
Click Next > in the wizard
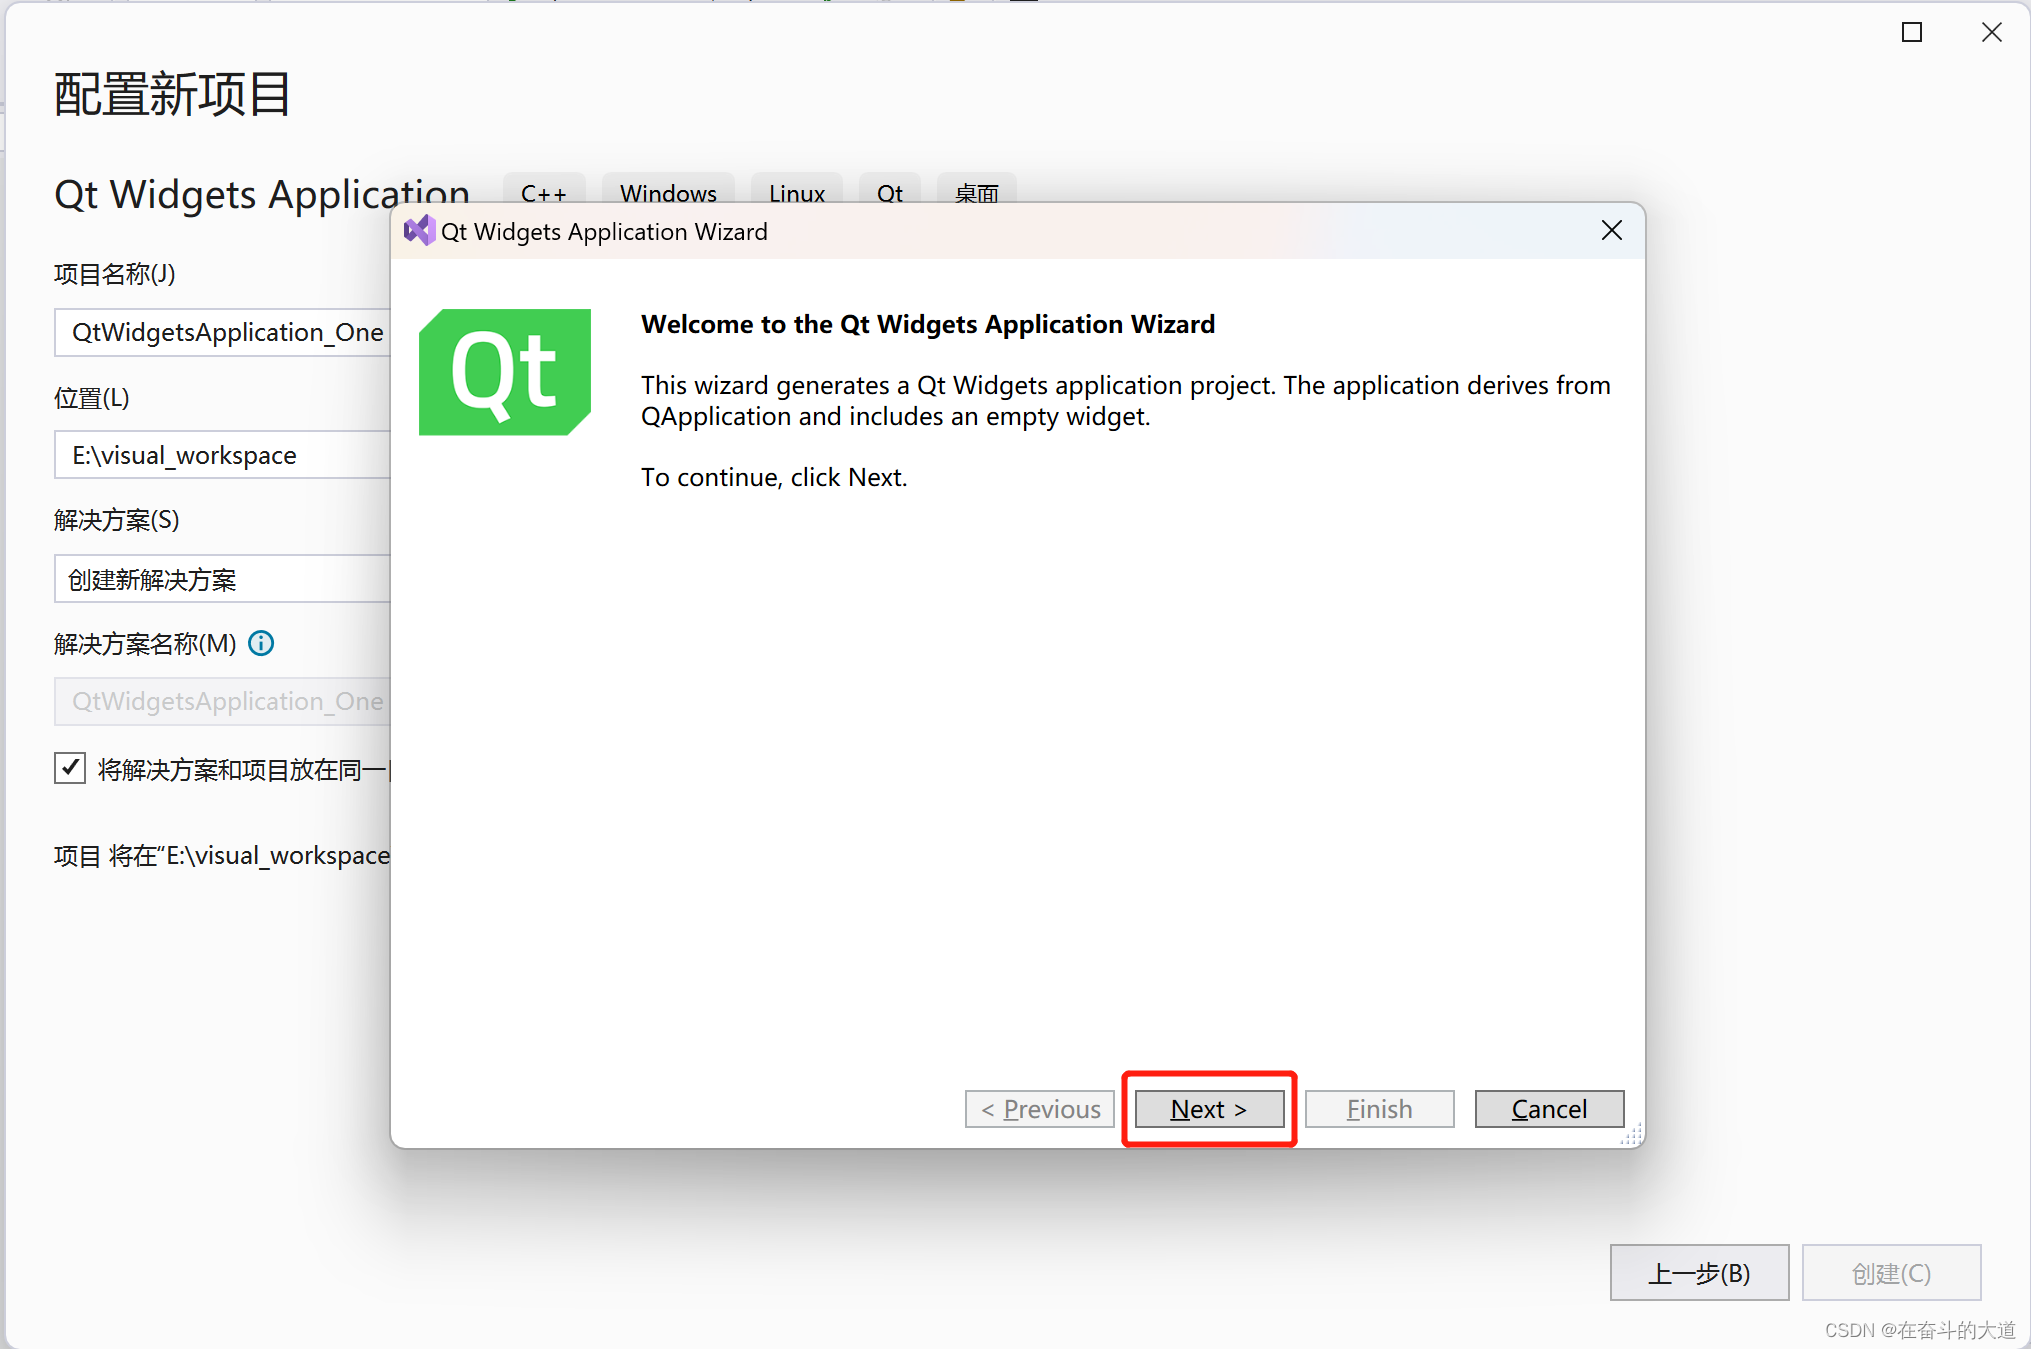coord(1209,1109)
